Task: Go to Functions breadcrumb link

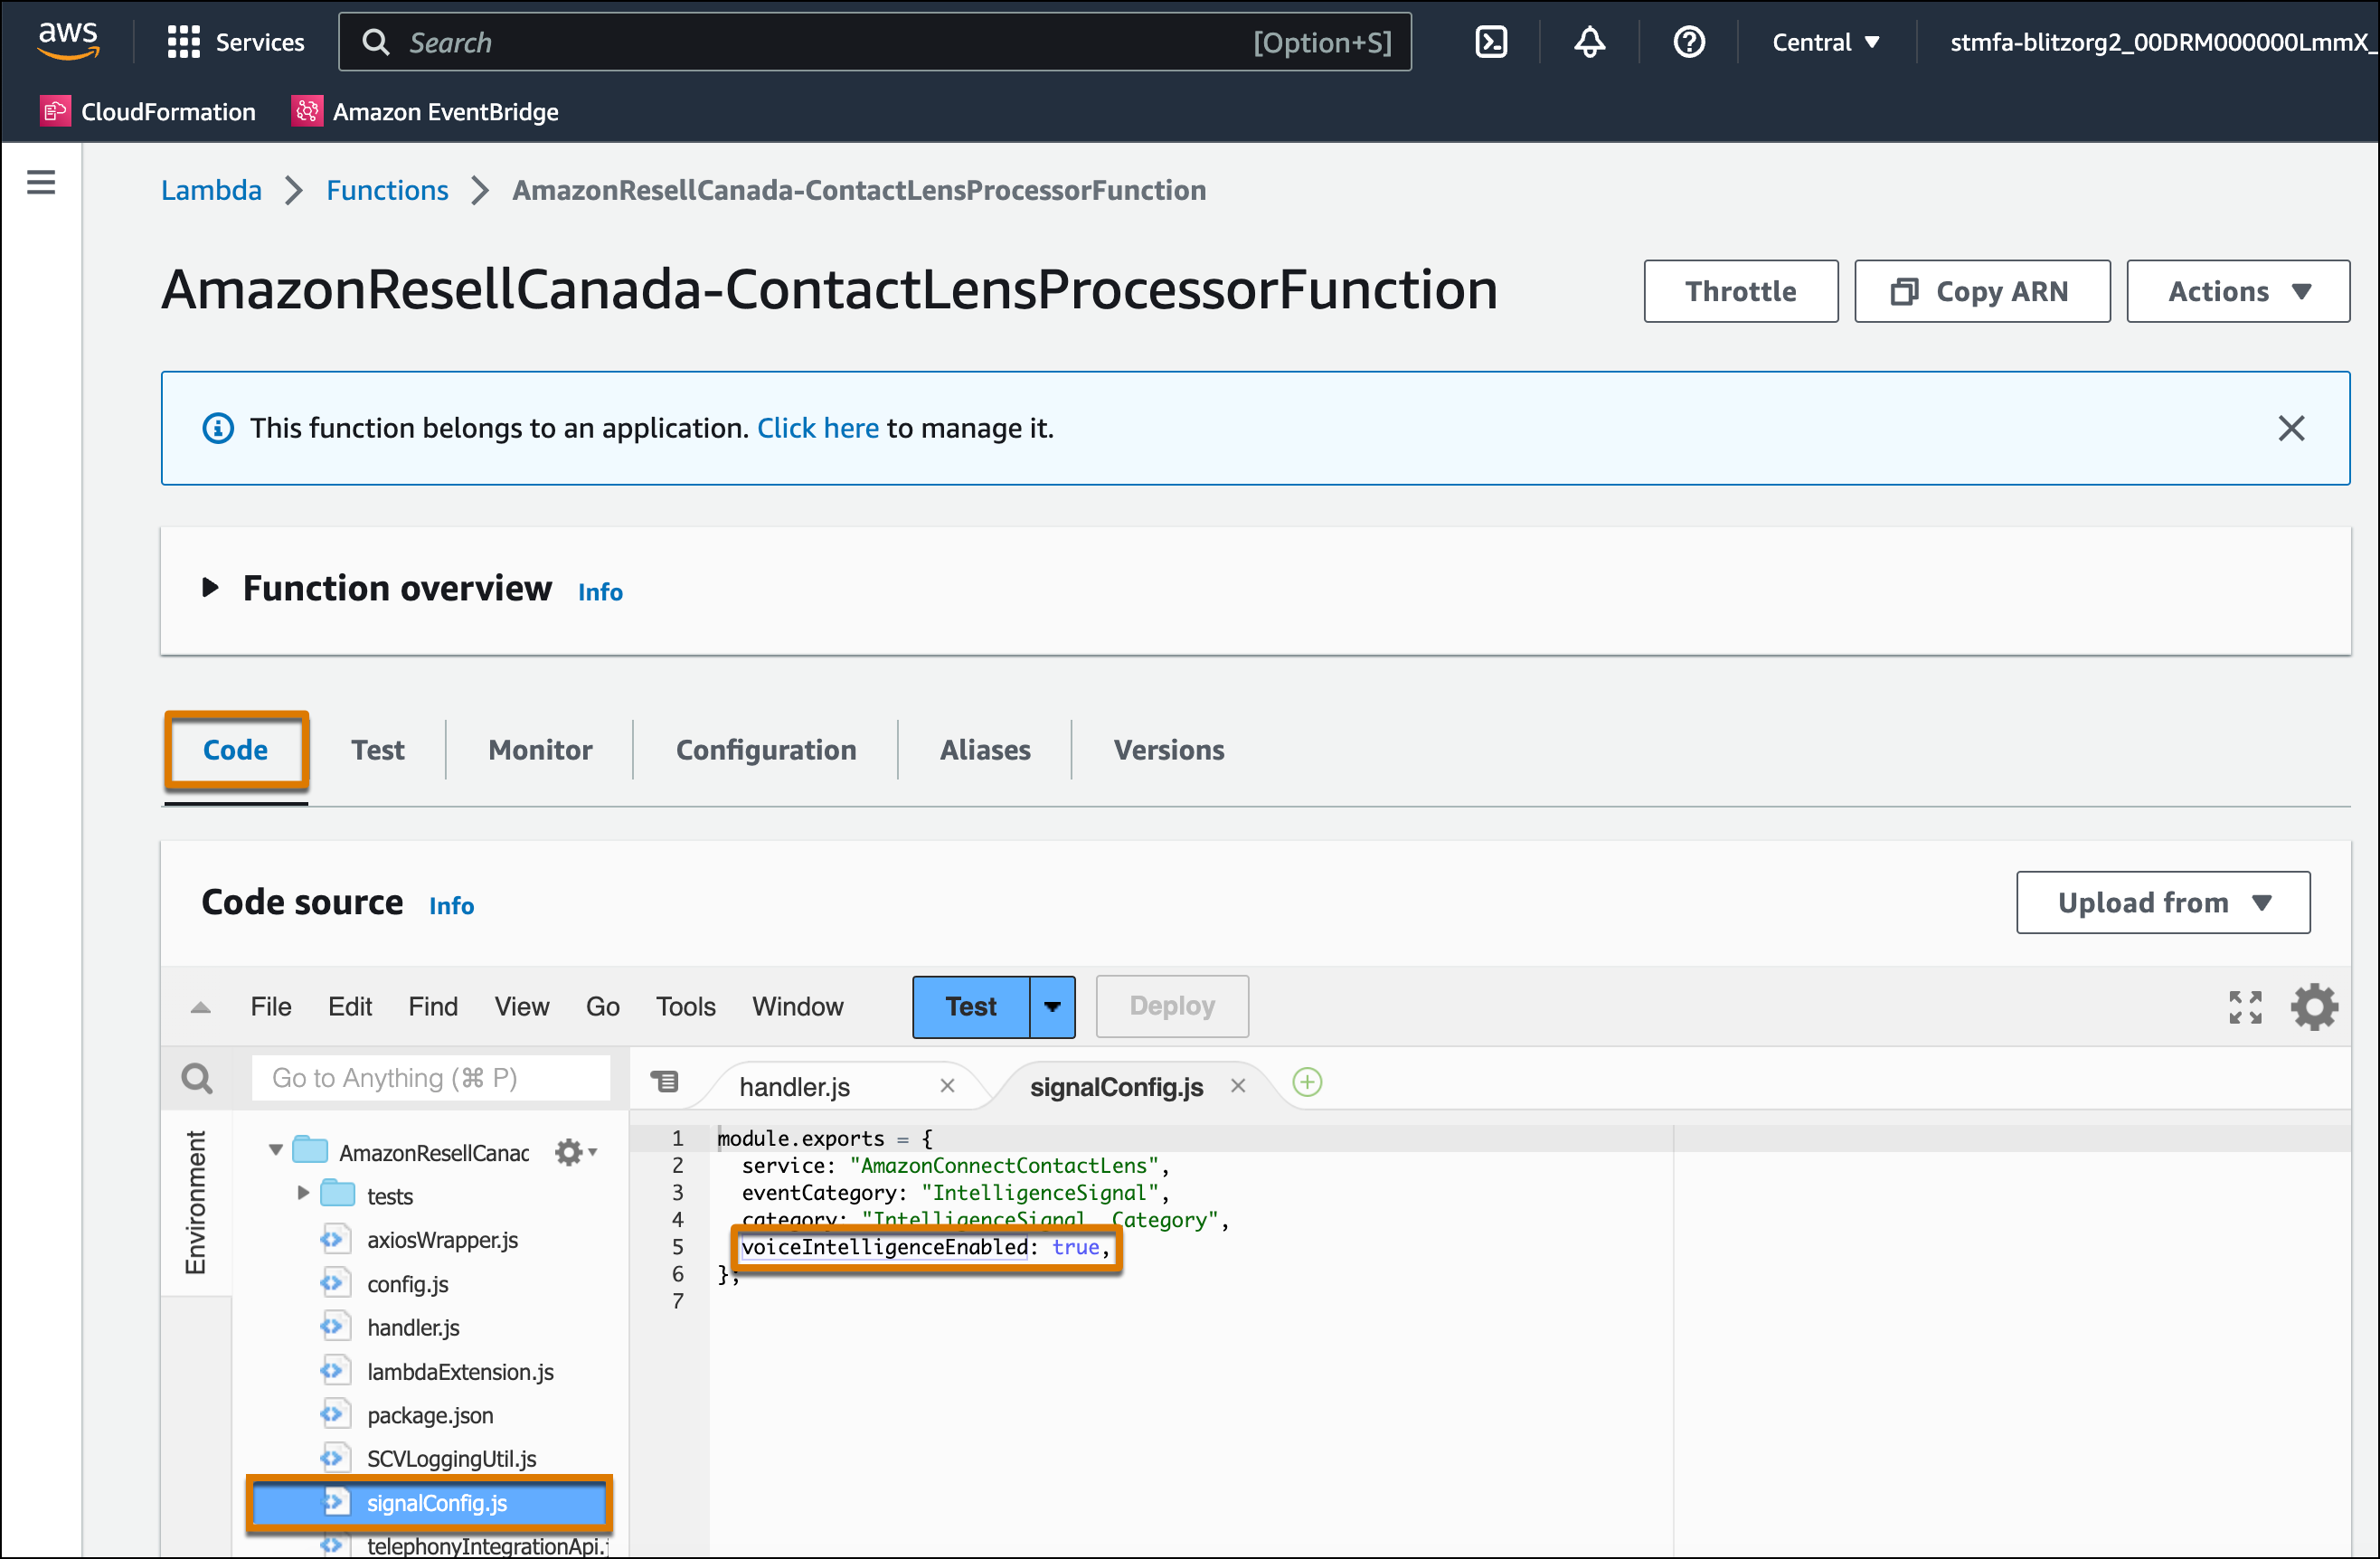Action: (x=387, y=190)
